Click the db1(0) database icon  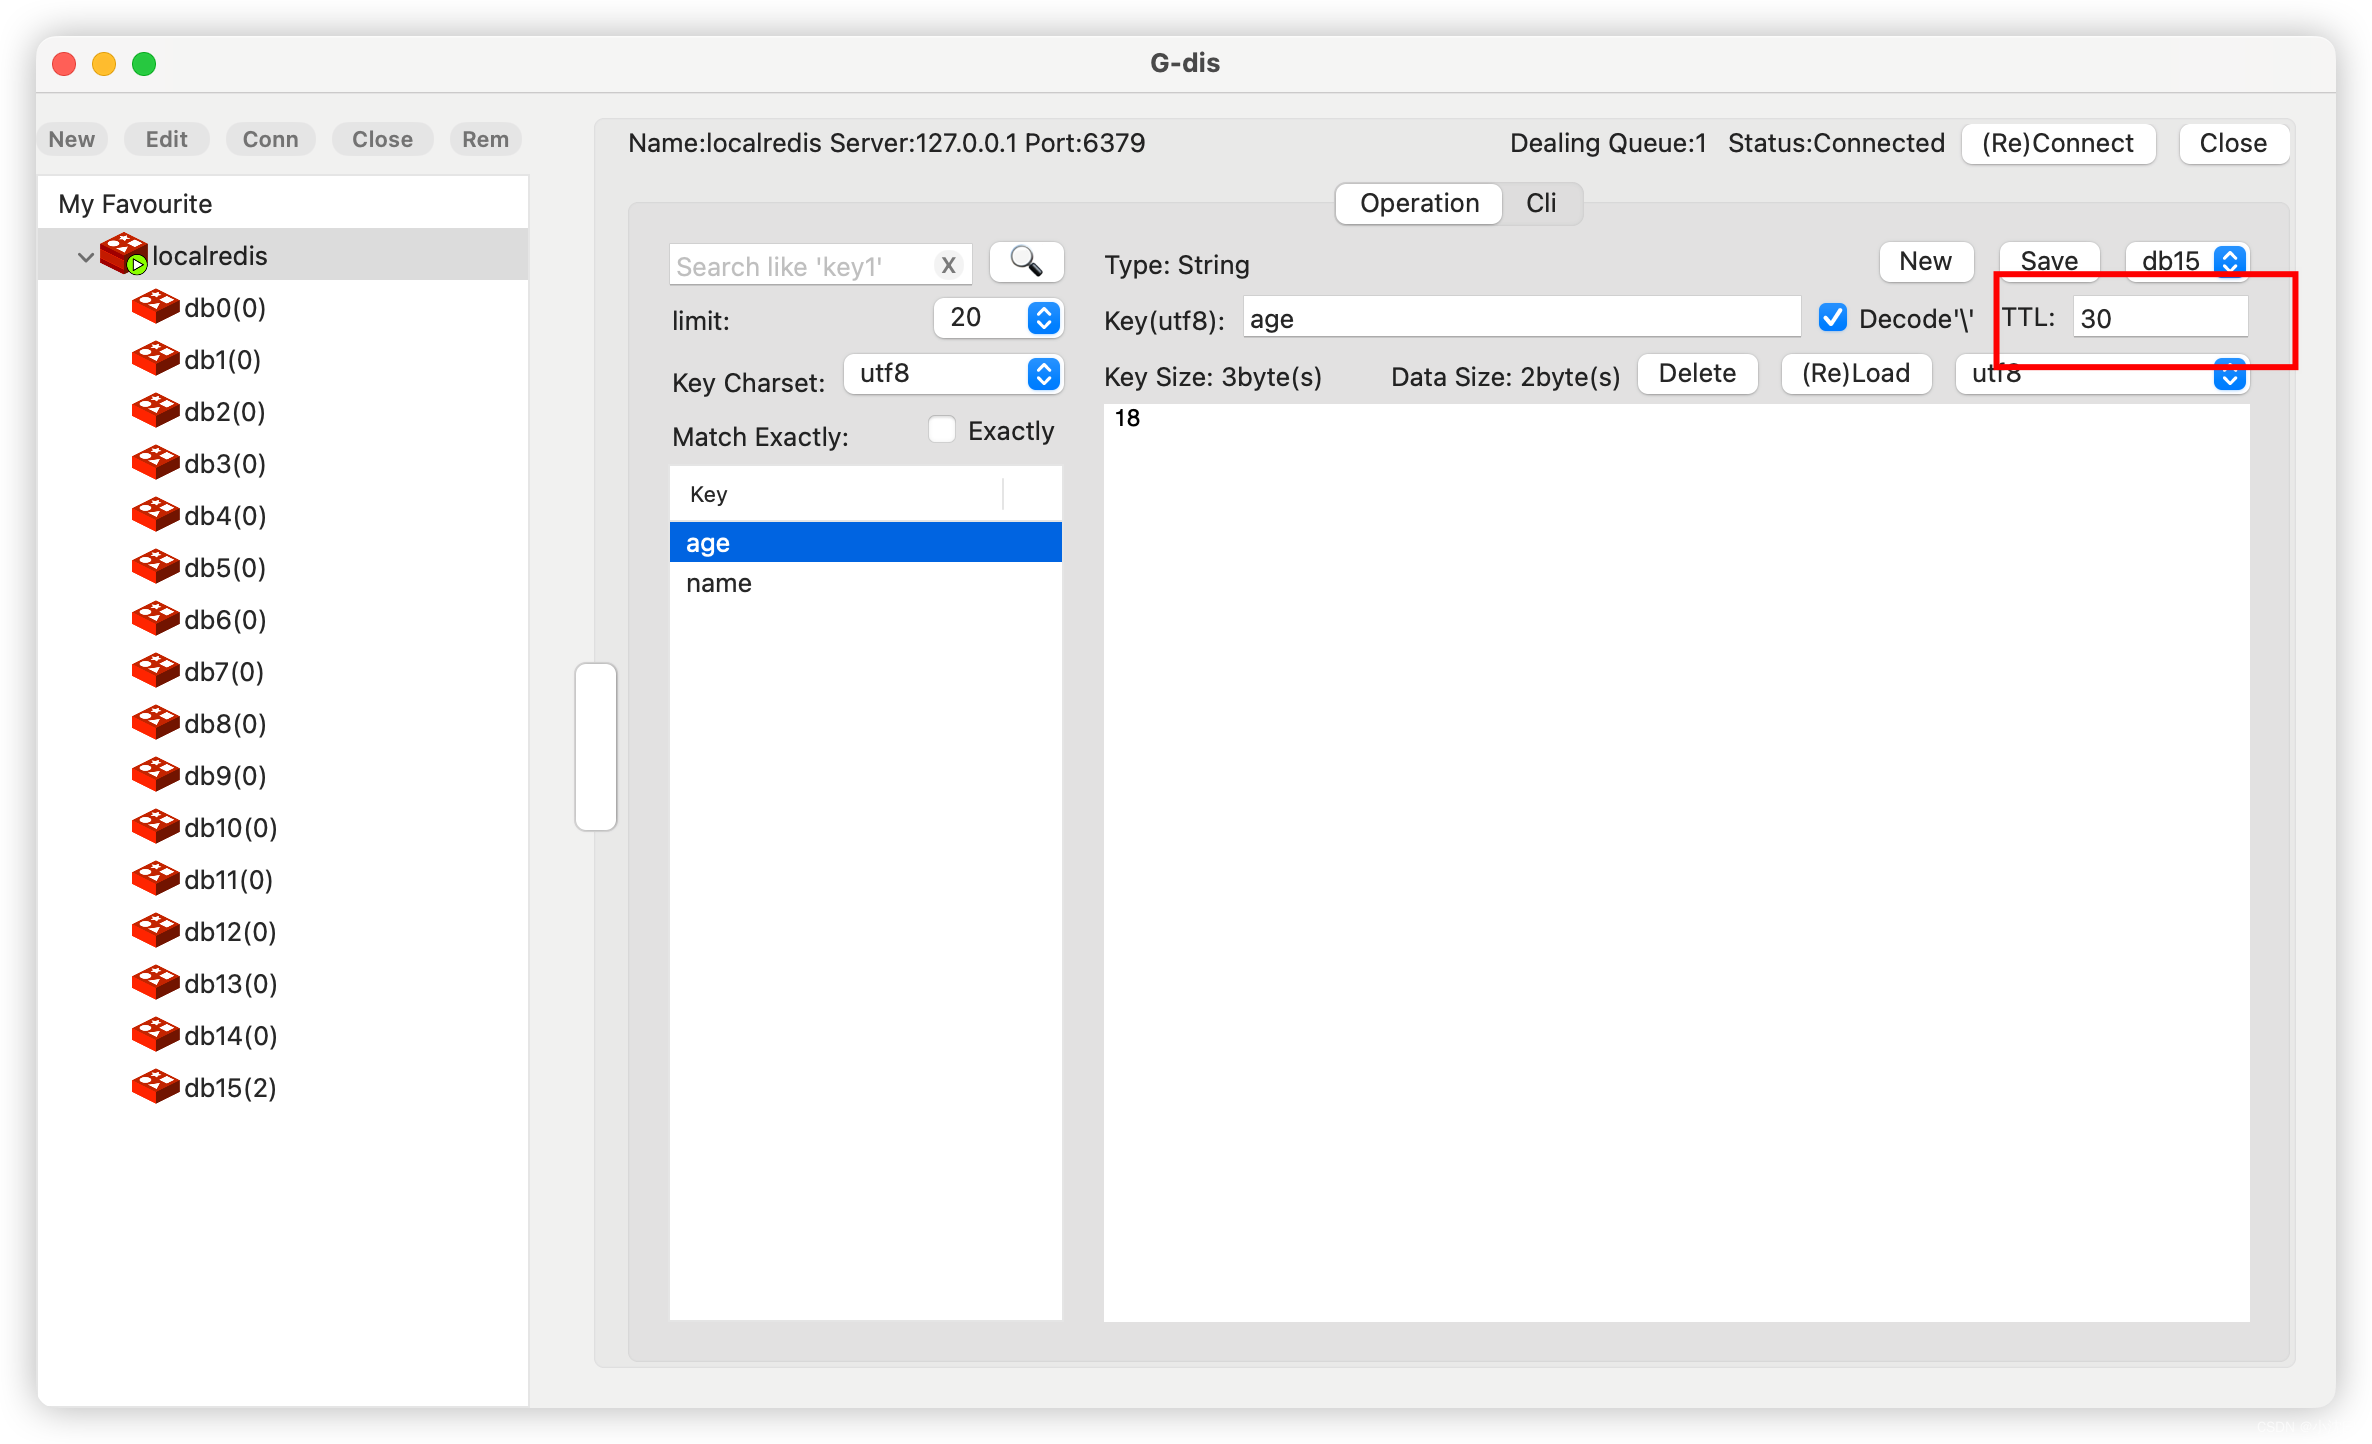pos(155,358)
